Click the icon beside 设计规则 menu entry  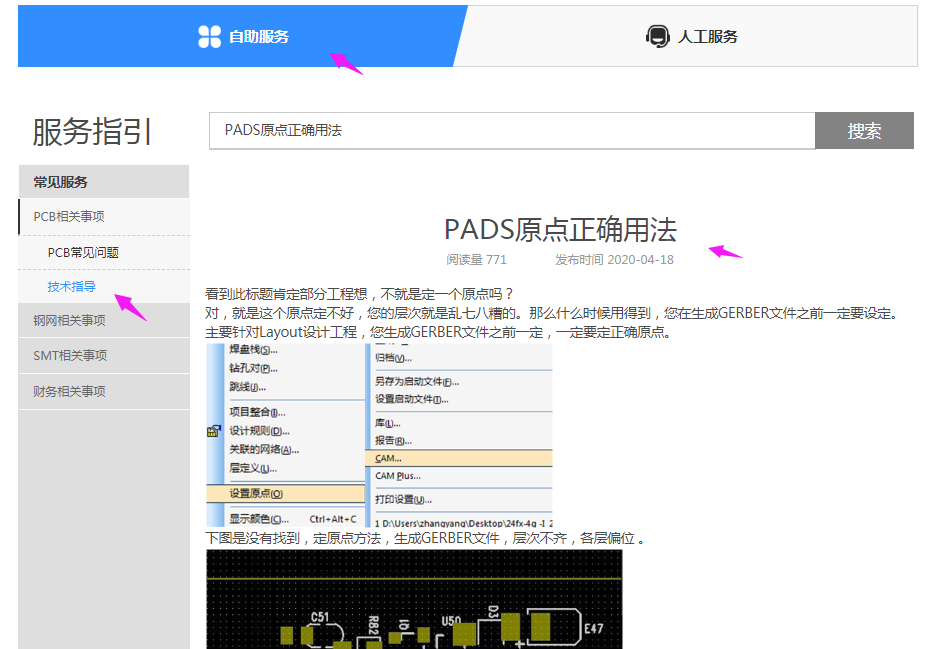[213, 431]
